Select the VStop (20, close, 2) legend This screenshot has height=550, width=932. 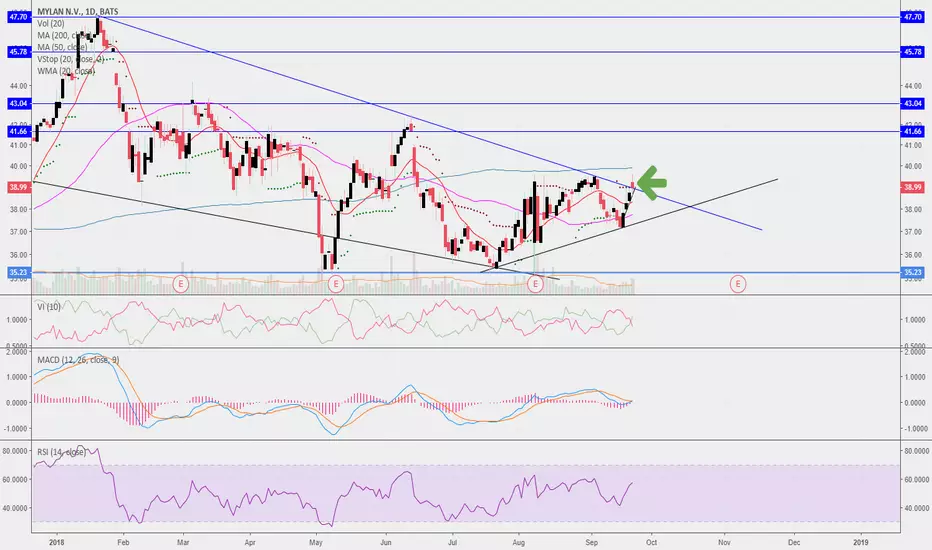click(70, 59)
